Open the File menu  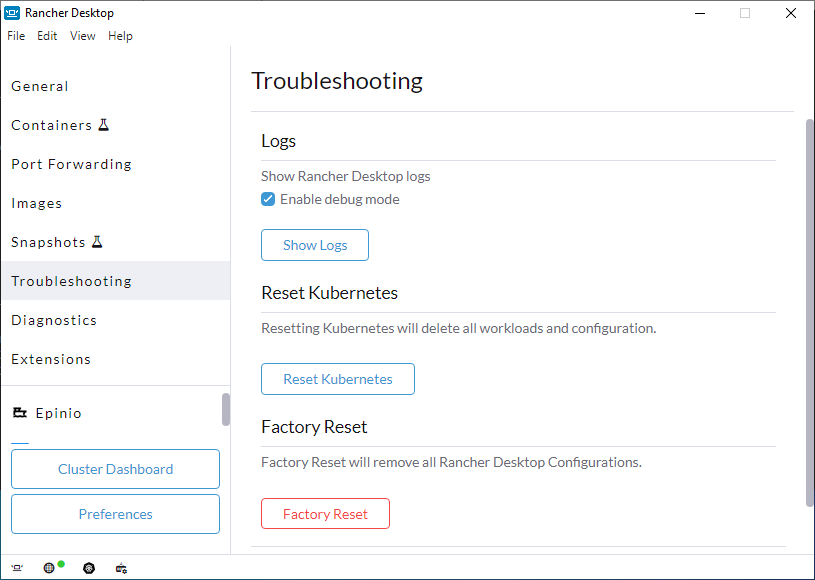point(16,36)
